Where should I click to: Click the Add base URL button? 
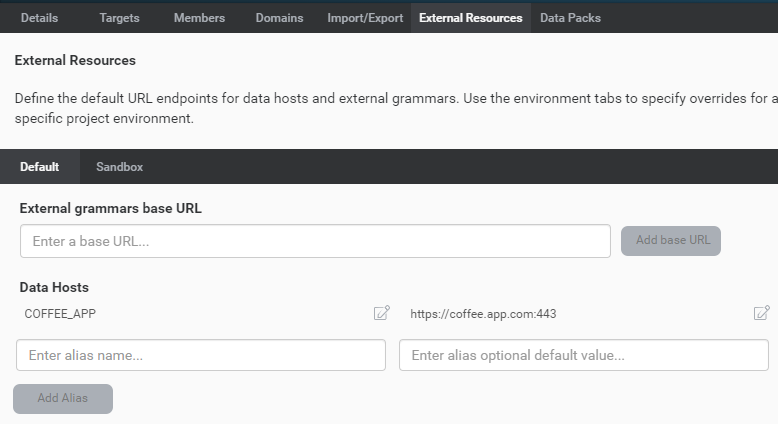671,240
